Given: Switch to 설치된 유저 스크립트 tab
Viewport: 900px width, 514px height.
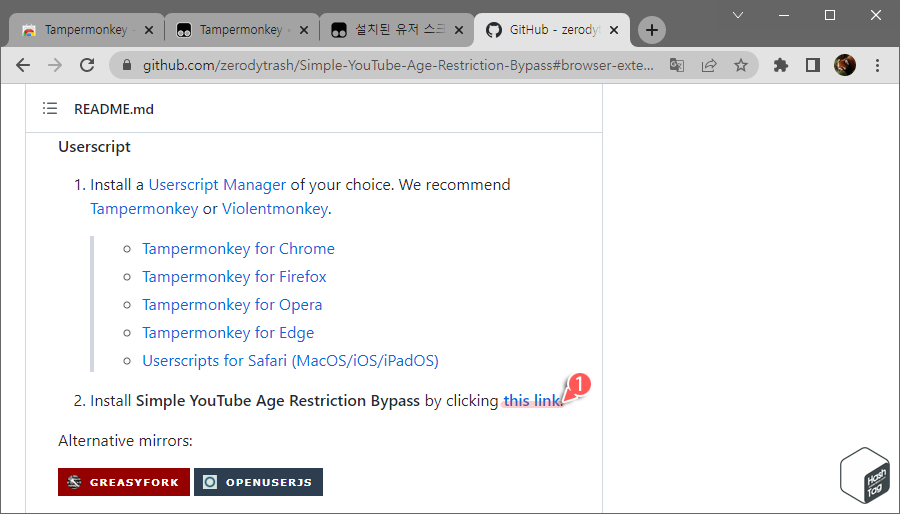Looking at the screenshot, I should (x=397, y=30).
